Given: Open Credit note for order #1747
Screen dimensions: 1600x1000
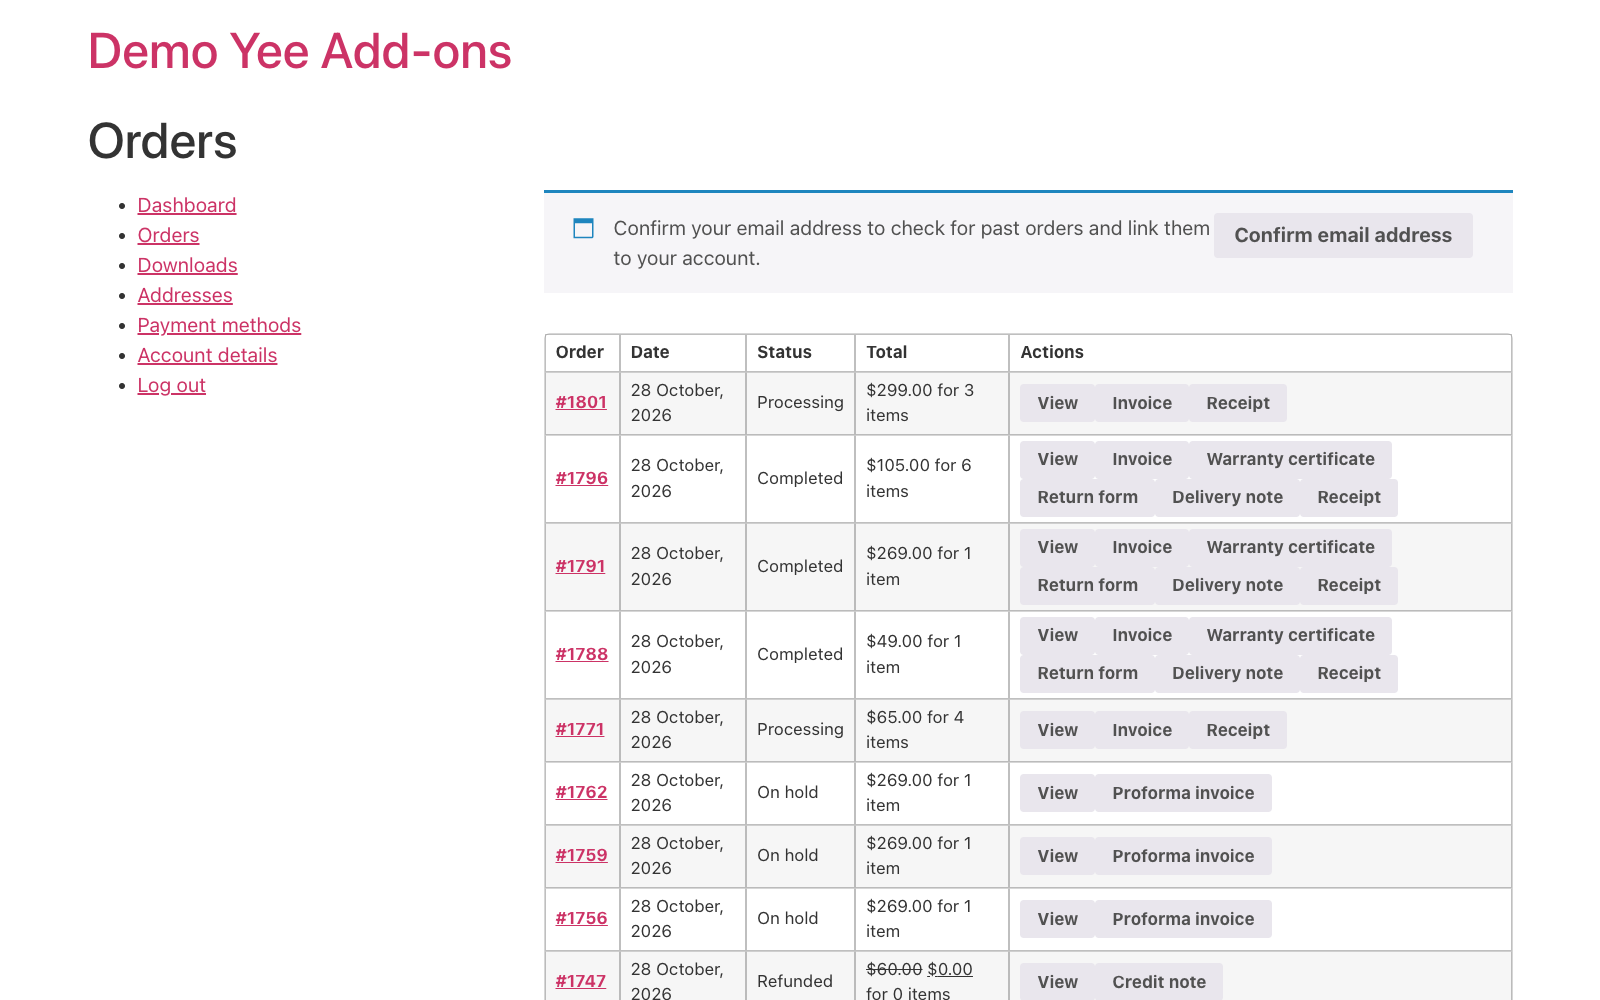Looking at the screenshot, I should 1159,982.
